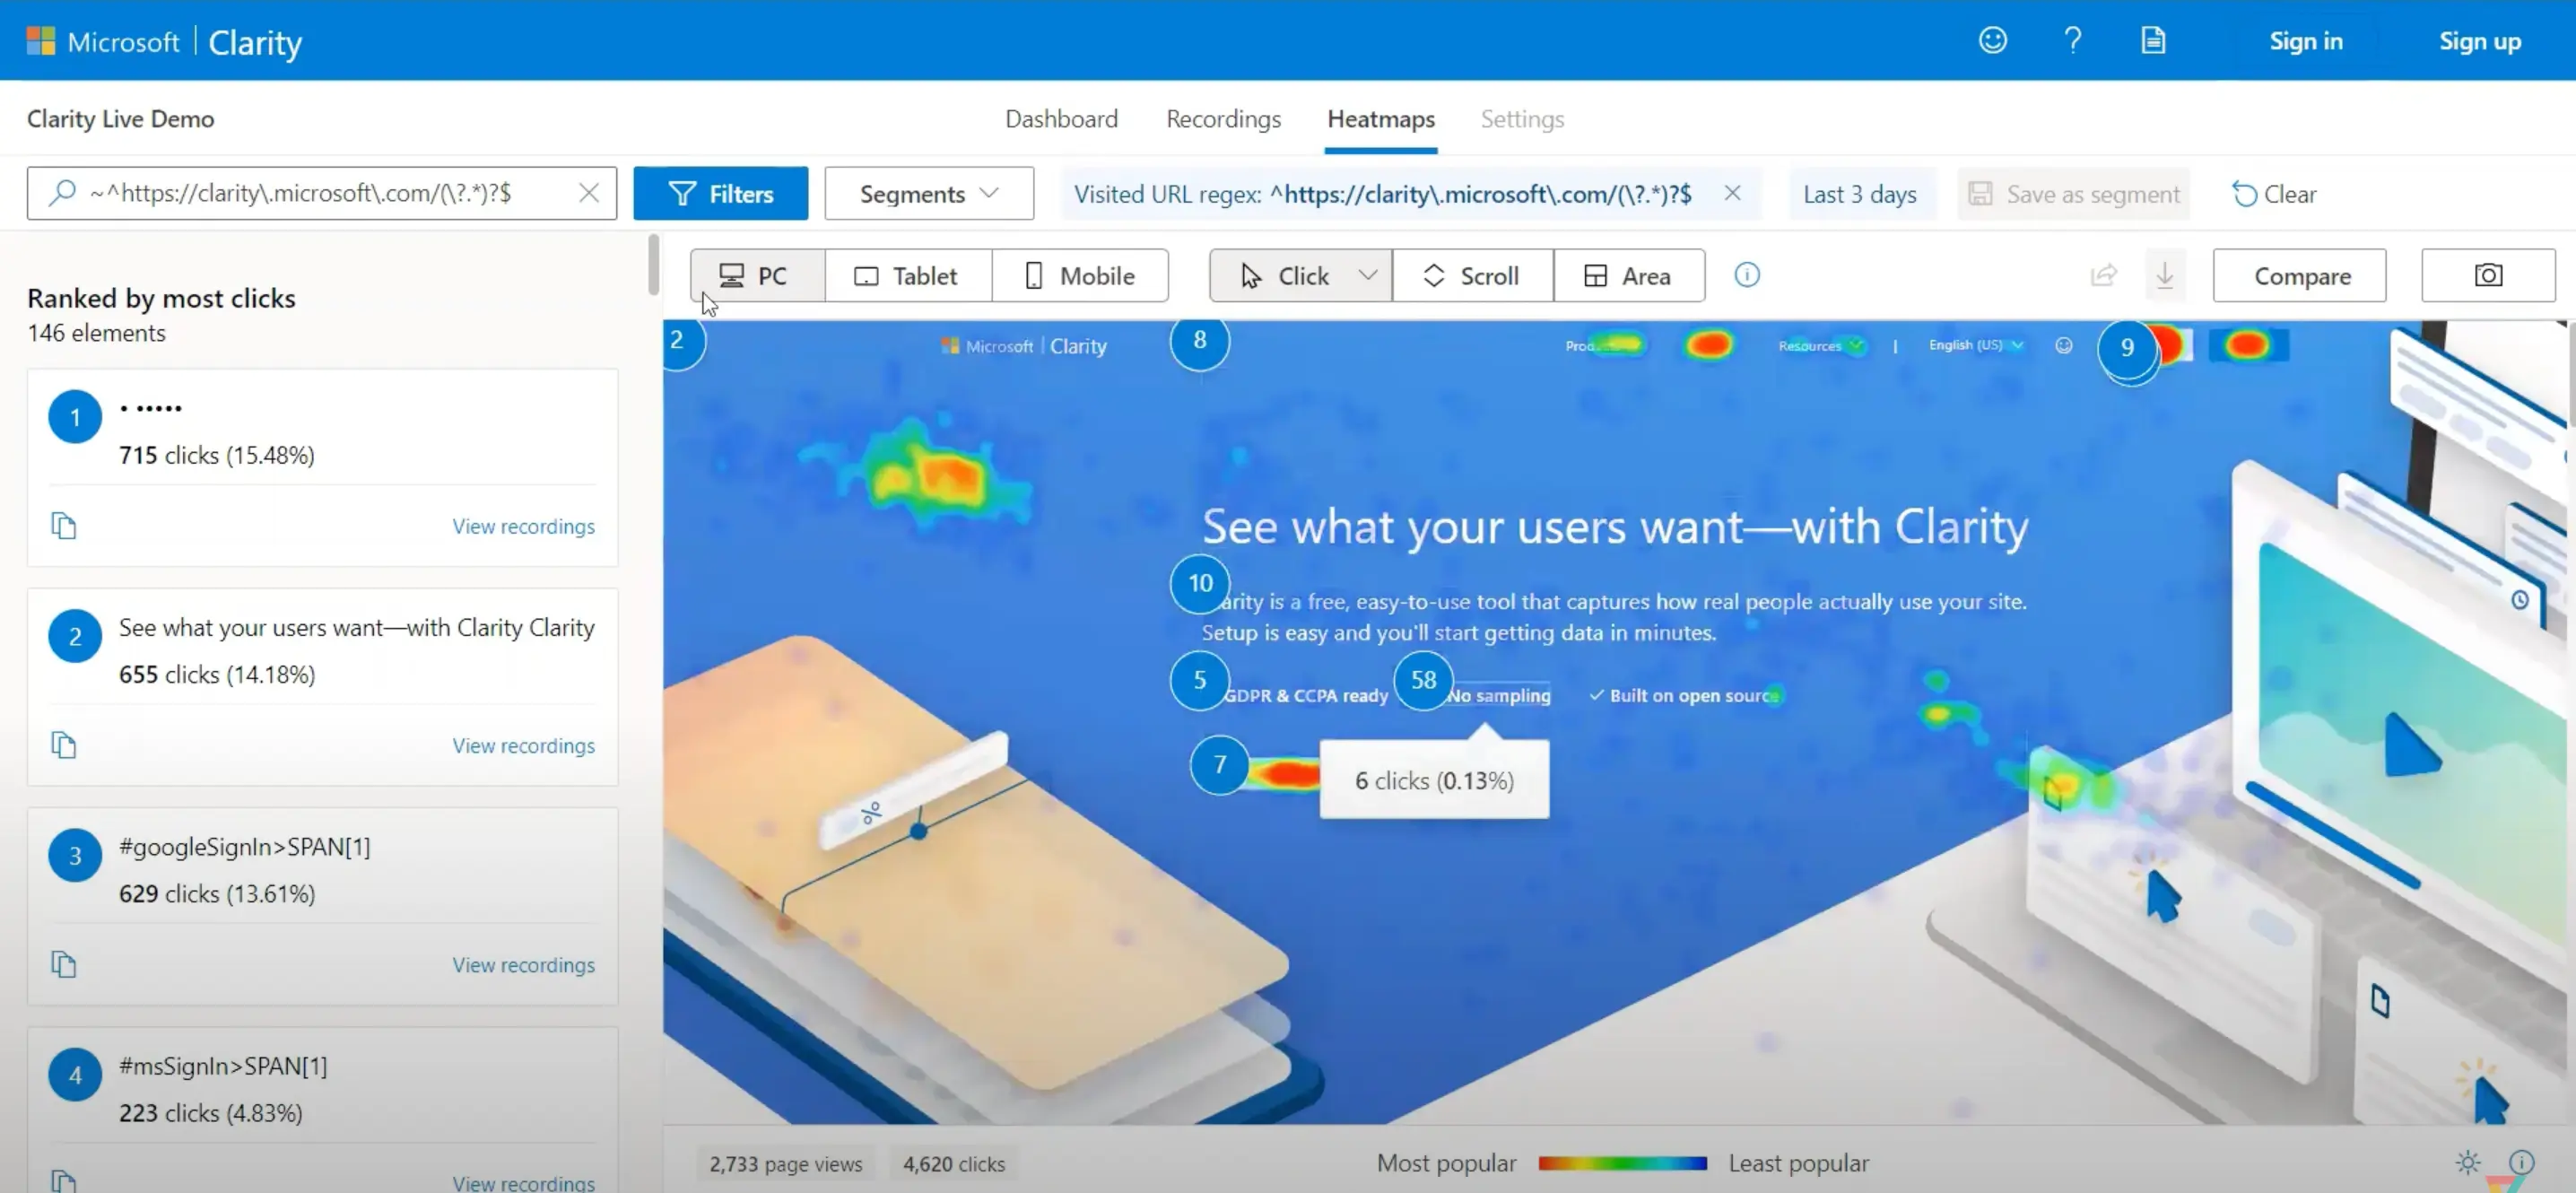Screen dimensions: 2576x1193
Task: Switch device view to PC
Action: point(757,275)
